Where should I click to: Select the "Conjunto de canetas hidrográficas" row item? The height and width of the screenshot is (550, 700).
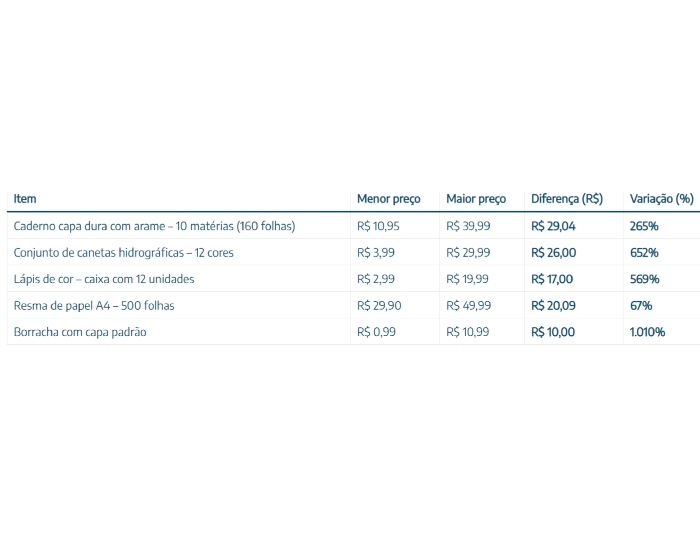(x=123, y=253)
